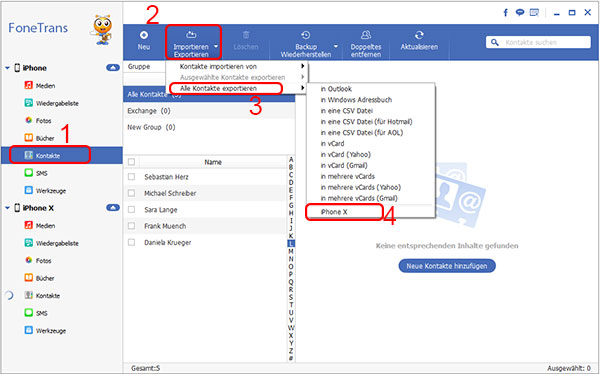Image resolution: width=600 pixels, height=374 pixels.
Task: Click the Kontakte suchen search field
Action: (x=538, y=42)
